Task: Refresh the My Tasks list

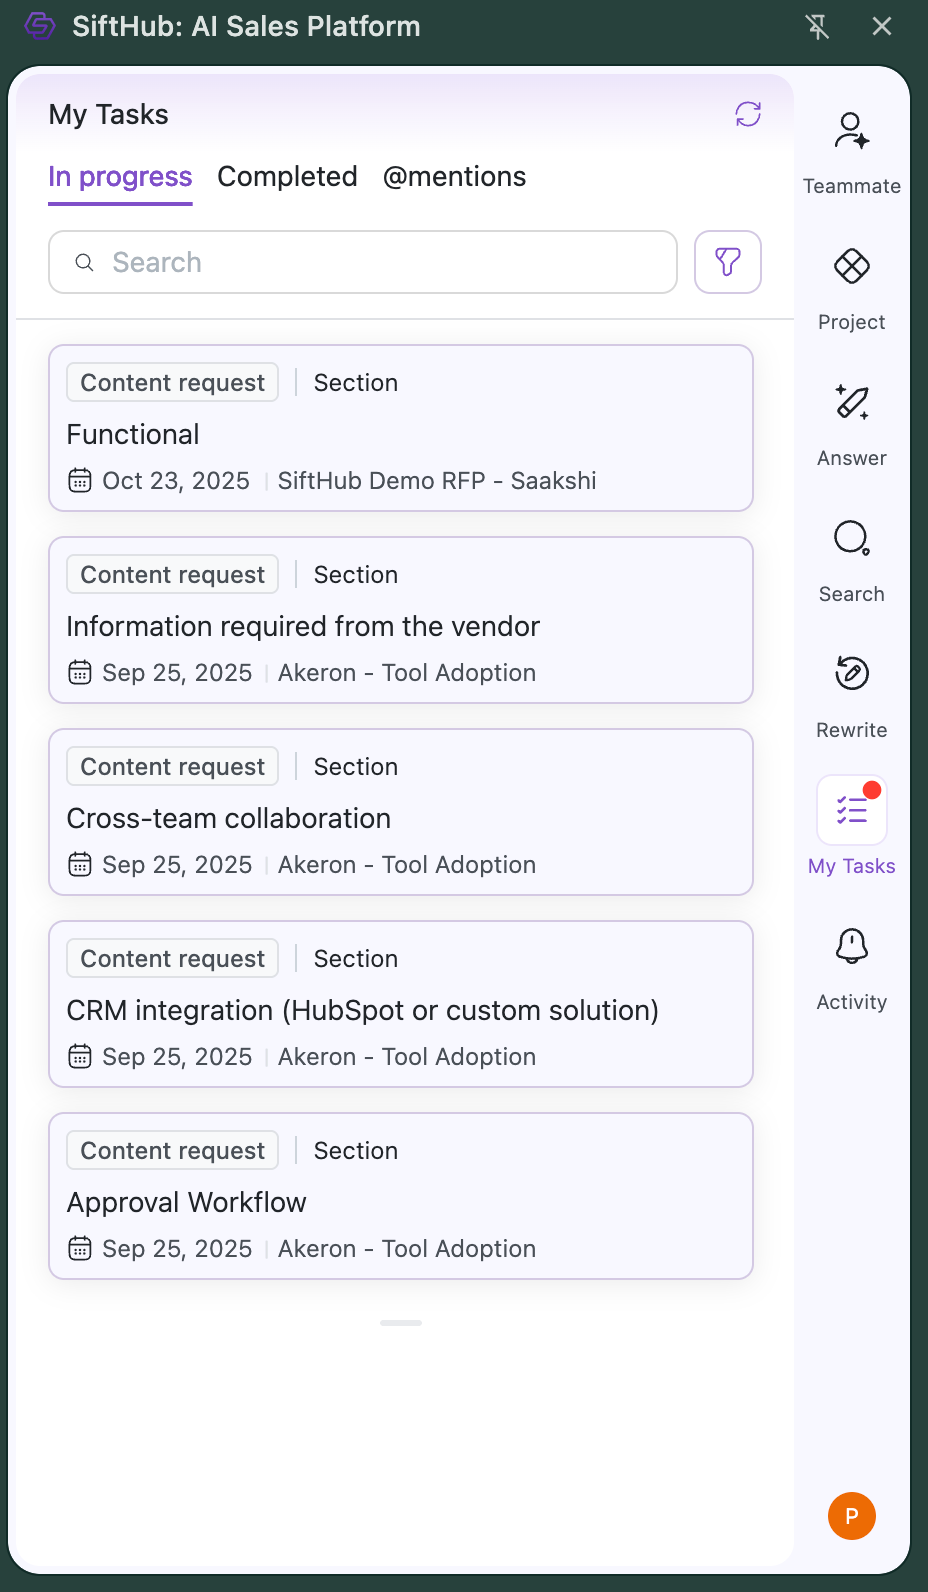Action: pos(748,114)
